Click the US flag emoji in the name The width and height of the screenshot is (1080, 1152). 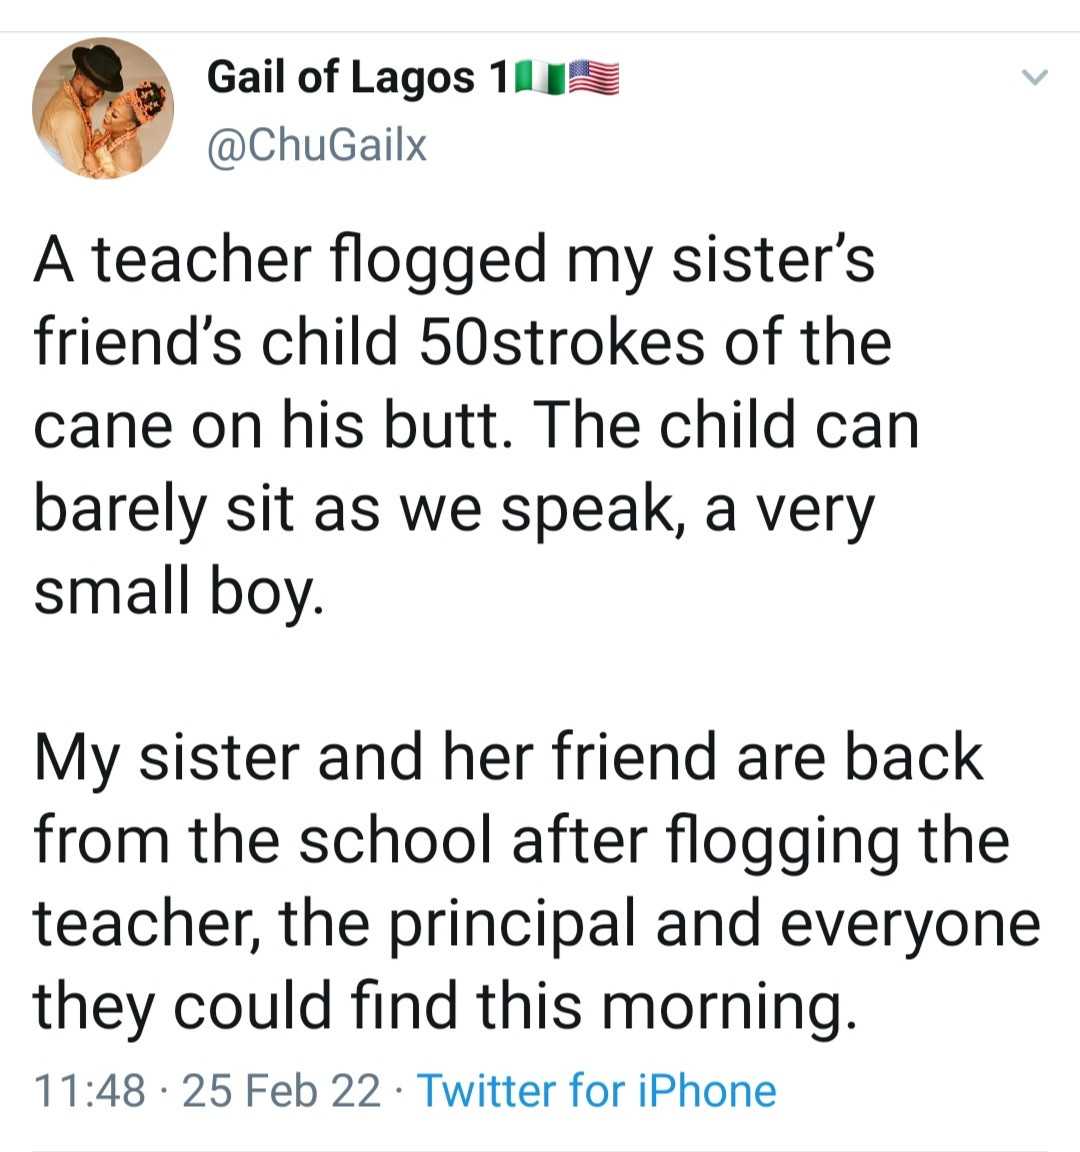coord(594,79)
